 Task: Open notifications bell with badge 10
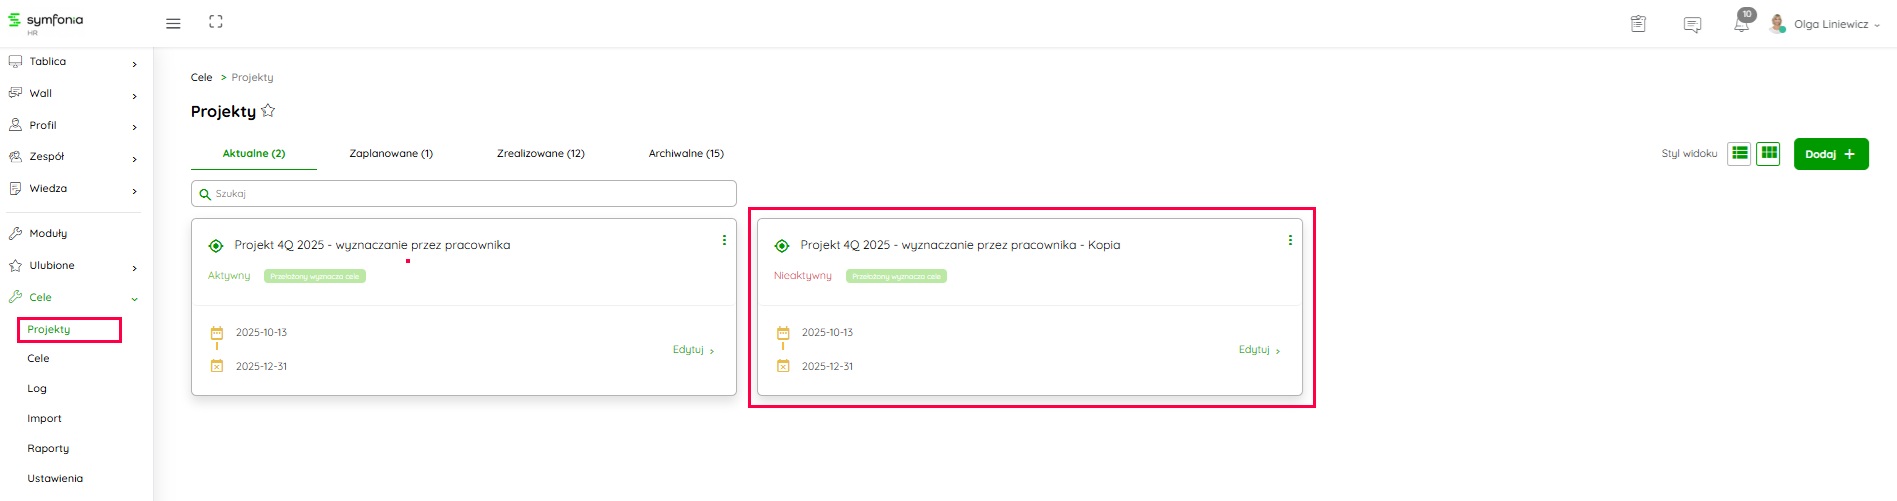coord(1742,24)
